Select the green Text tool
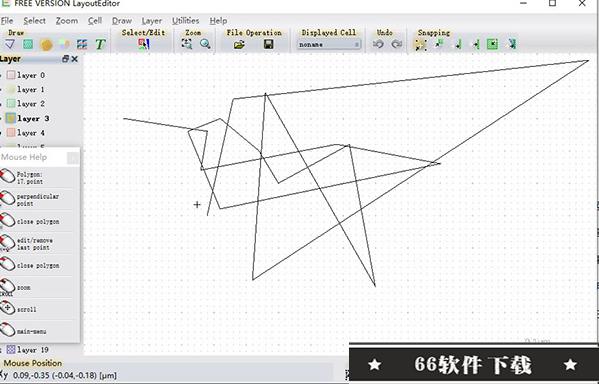The image size is (599, 384). 100,44
